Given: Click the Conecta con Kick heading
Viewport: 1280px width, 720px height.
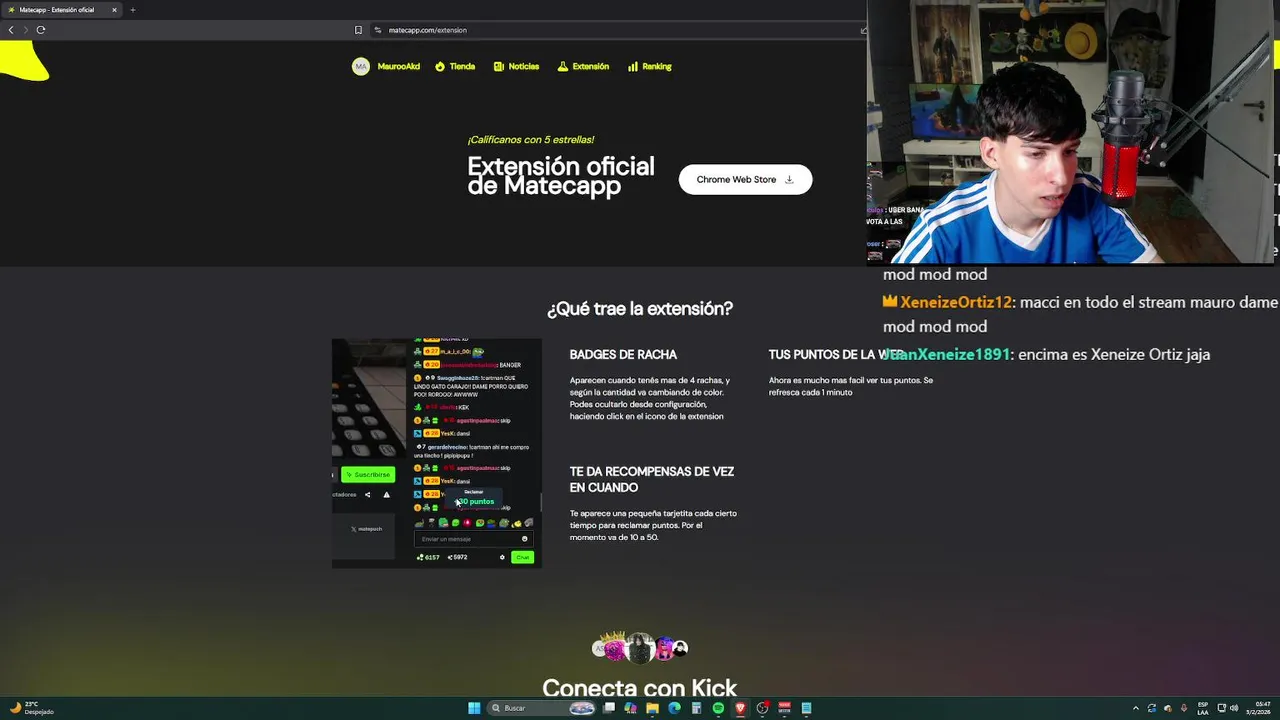Looking at the screenshot, I should (640, 688).
